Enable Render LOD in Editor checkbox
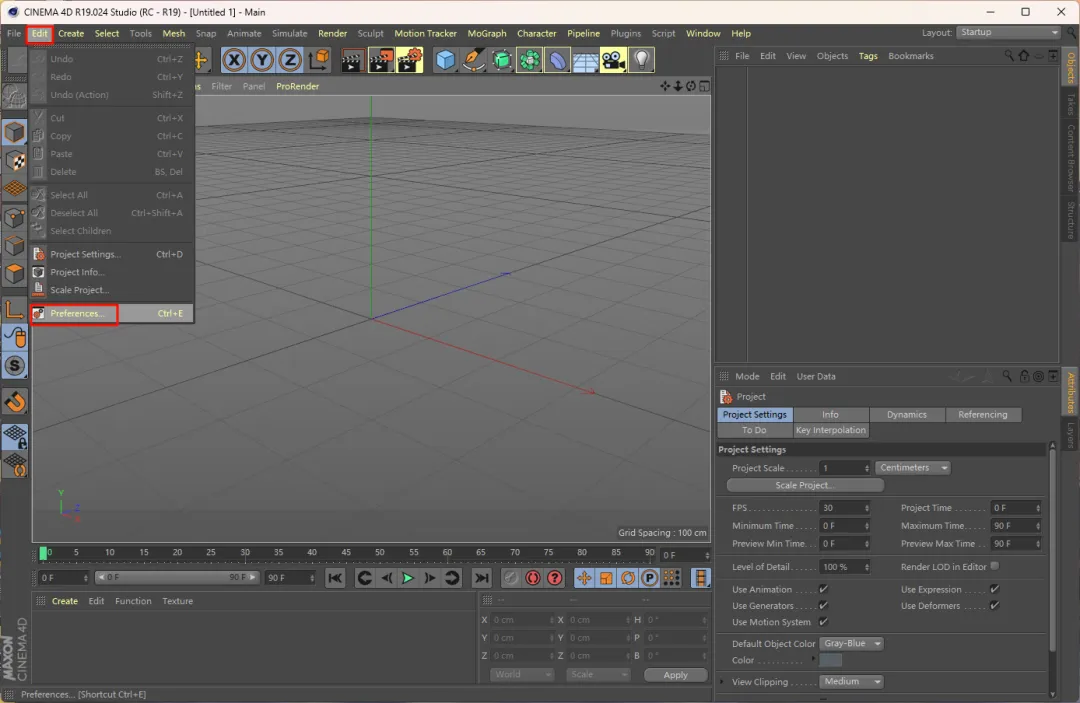This screenshot has height=703, width=1080. (994, 566)
